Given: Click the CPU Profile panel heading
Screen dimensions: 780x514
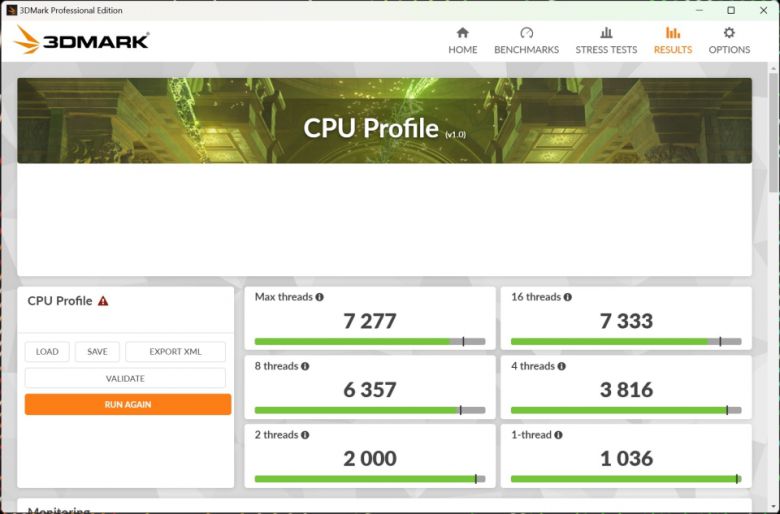Looking at the screenshot, I should pos(60,301).
